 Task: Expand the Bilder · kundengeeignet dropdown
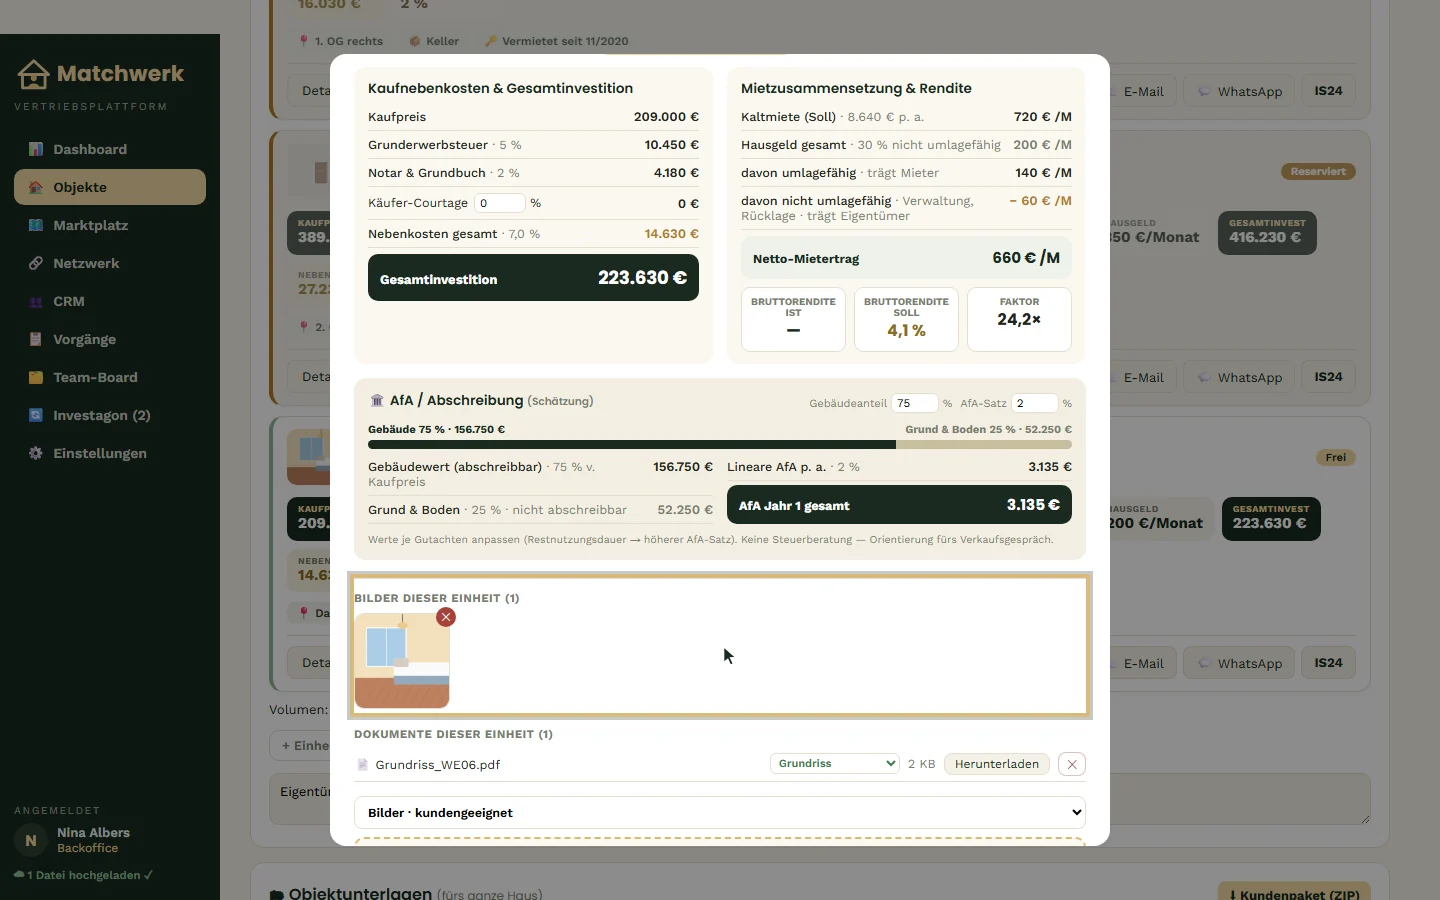(x=720, y=812)
